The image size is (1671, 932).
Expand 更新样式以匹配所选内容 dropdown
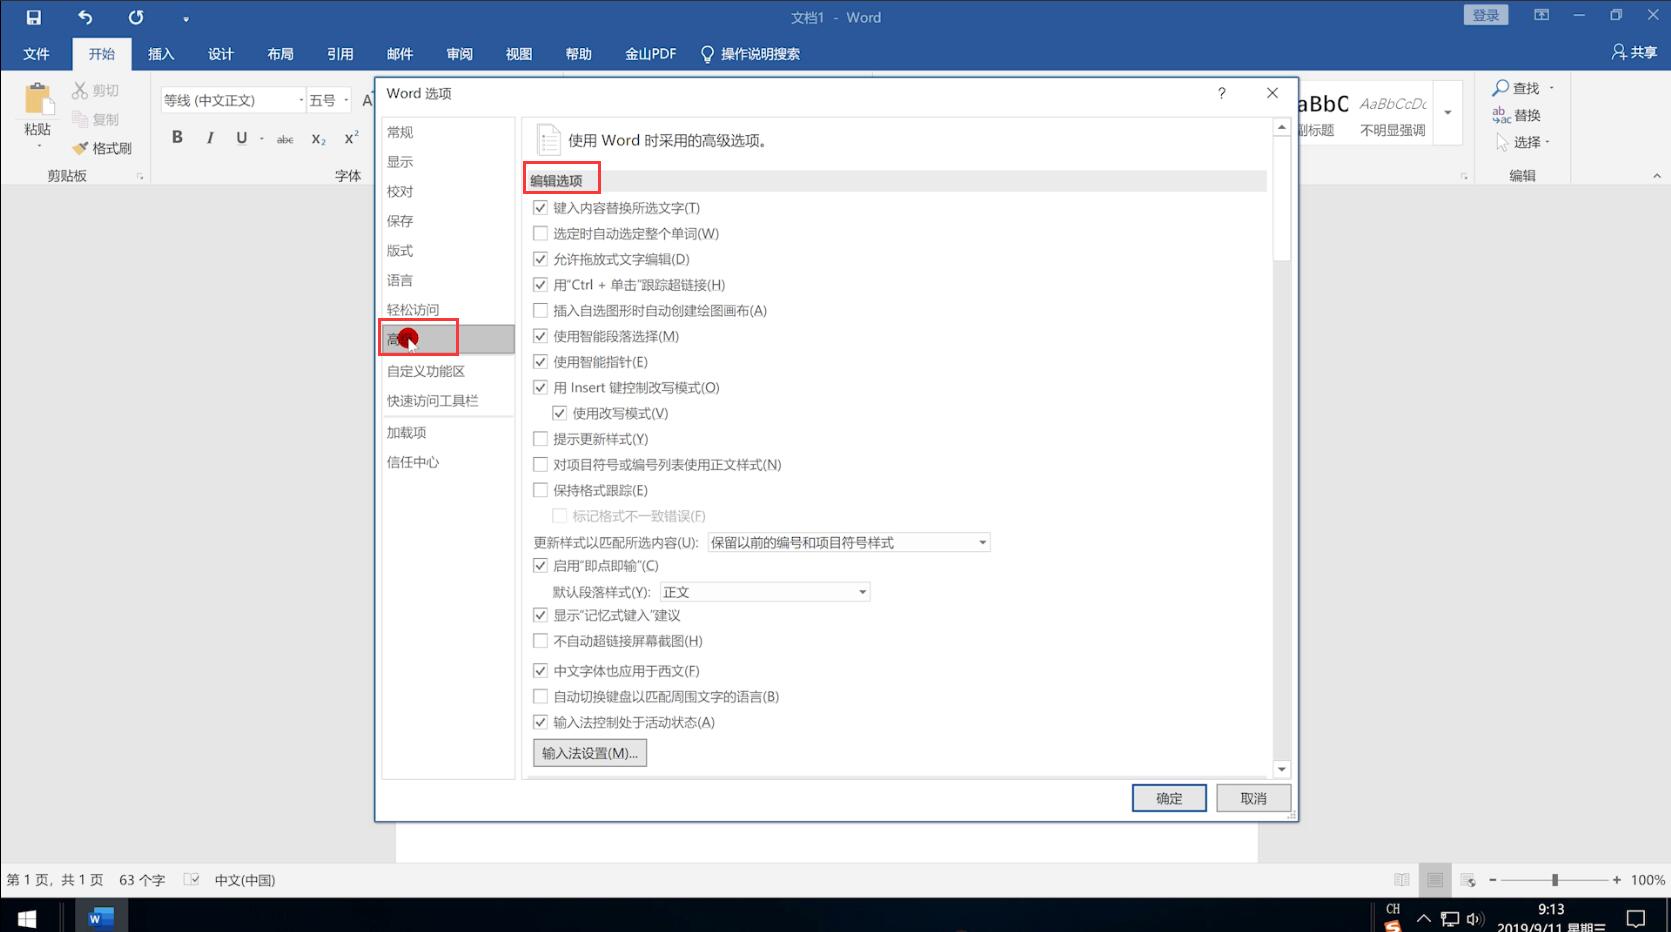point(982,542)
